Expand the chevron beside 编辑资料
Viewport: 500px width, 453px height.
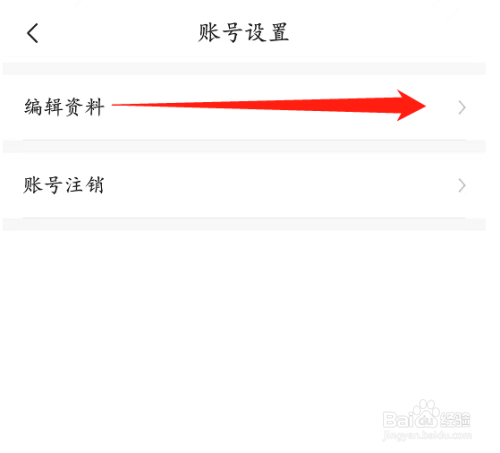click(462, 108)
